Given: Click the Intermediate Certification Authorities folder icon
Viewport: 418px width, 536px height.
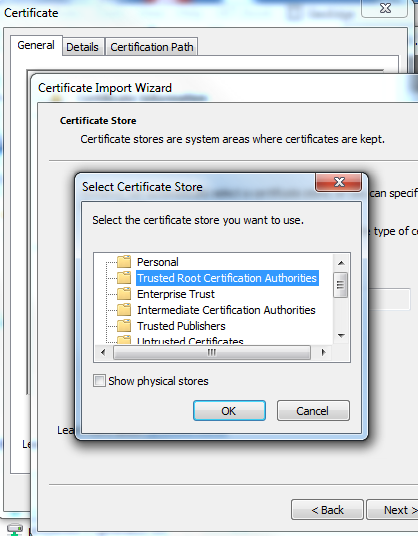Looking at the screenshot, I should click(x=124, y=310).
